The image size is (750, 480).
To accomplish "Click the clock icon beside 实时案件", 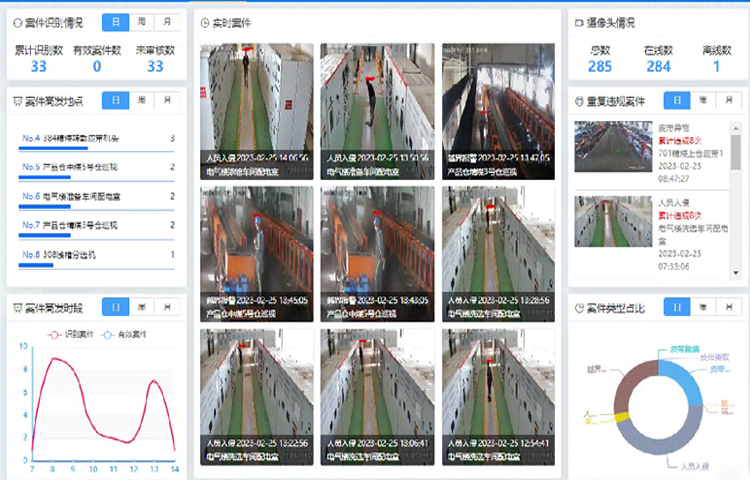I will tap(204, 22).
